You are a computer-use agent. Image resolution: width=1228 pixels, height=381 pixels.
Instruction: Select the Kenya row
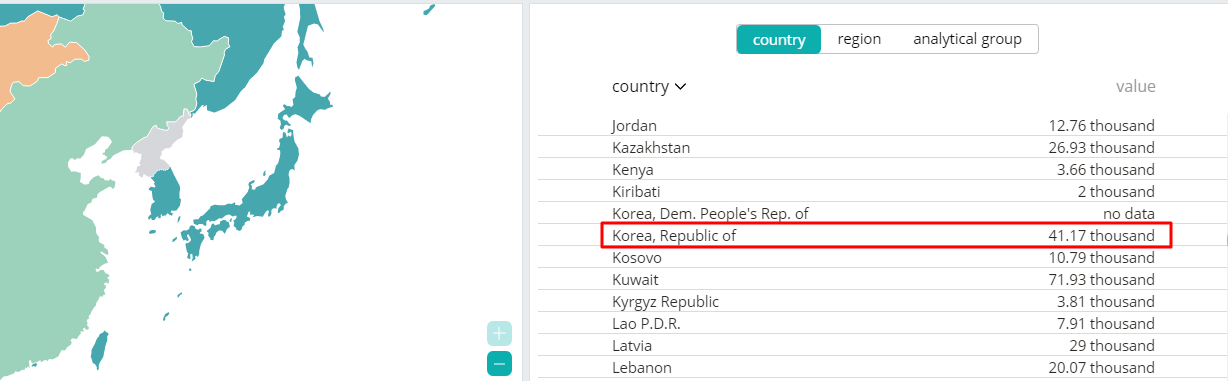pyautogui.click(x=883, y=169)
